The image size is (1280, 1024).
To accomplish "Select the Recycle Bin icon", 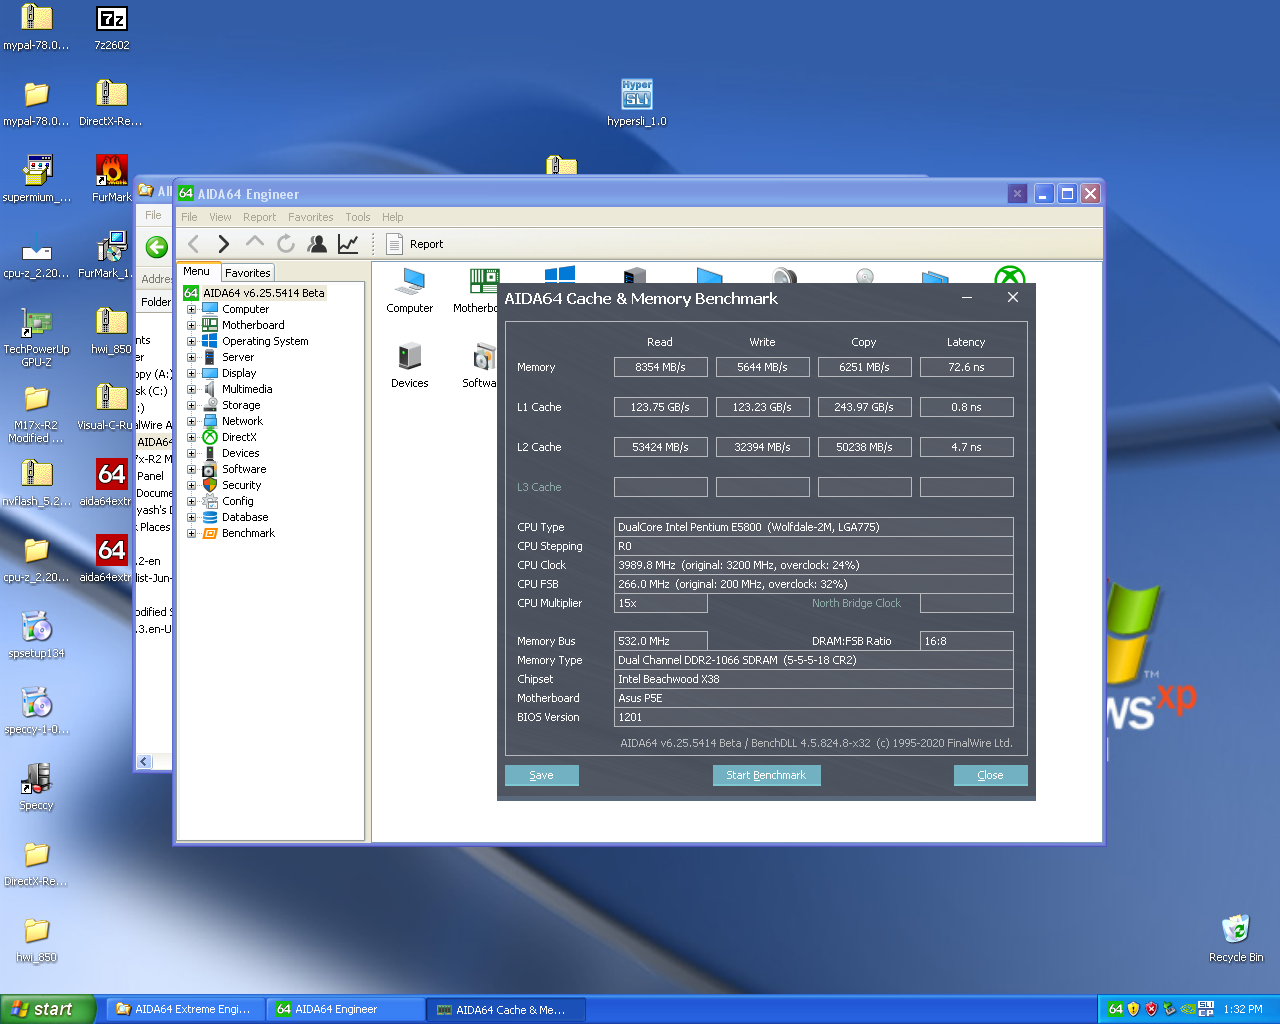I will 1236,939.
